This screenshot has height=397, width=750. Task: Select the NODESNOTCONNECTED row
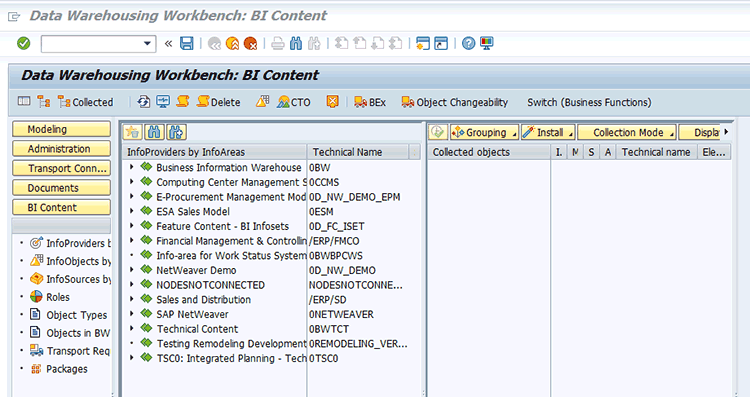(x=210, y=285)
